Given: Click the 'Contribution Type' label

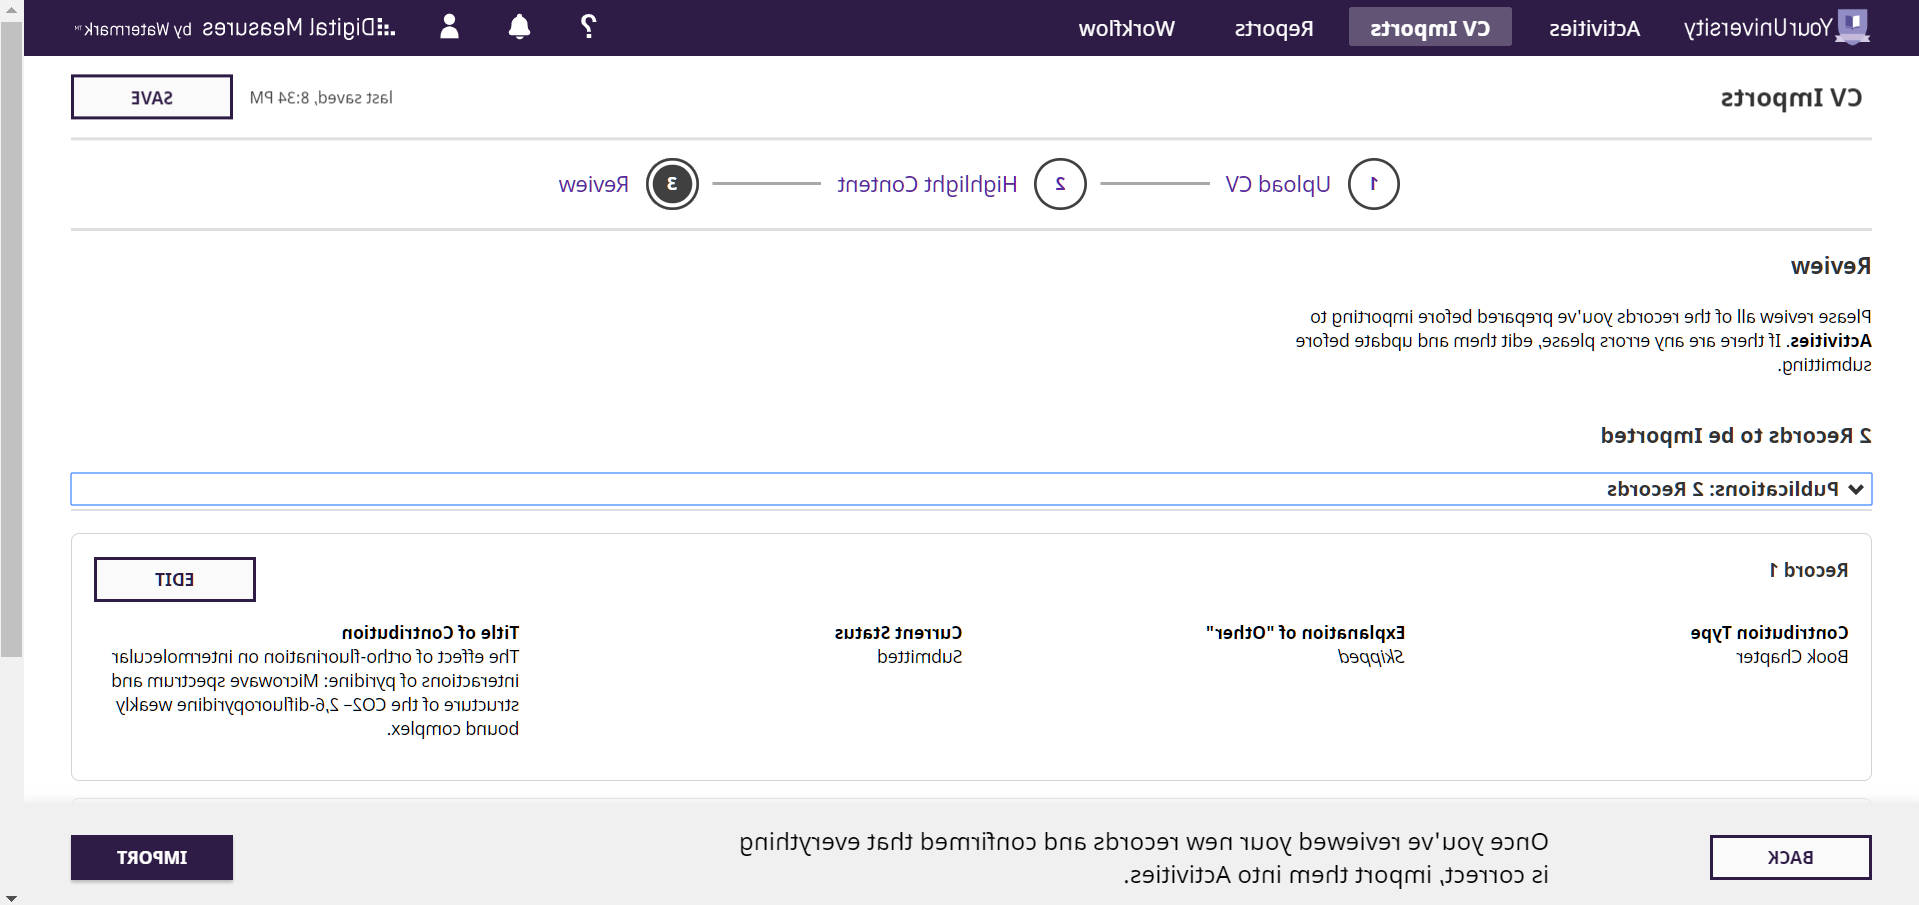Looking at the screenshot, I should click(1770, 633).
